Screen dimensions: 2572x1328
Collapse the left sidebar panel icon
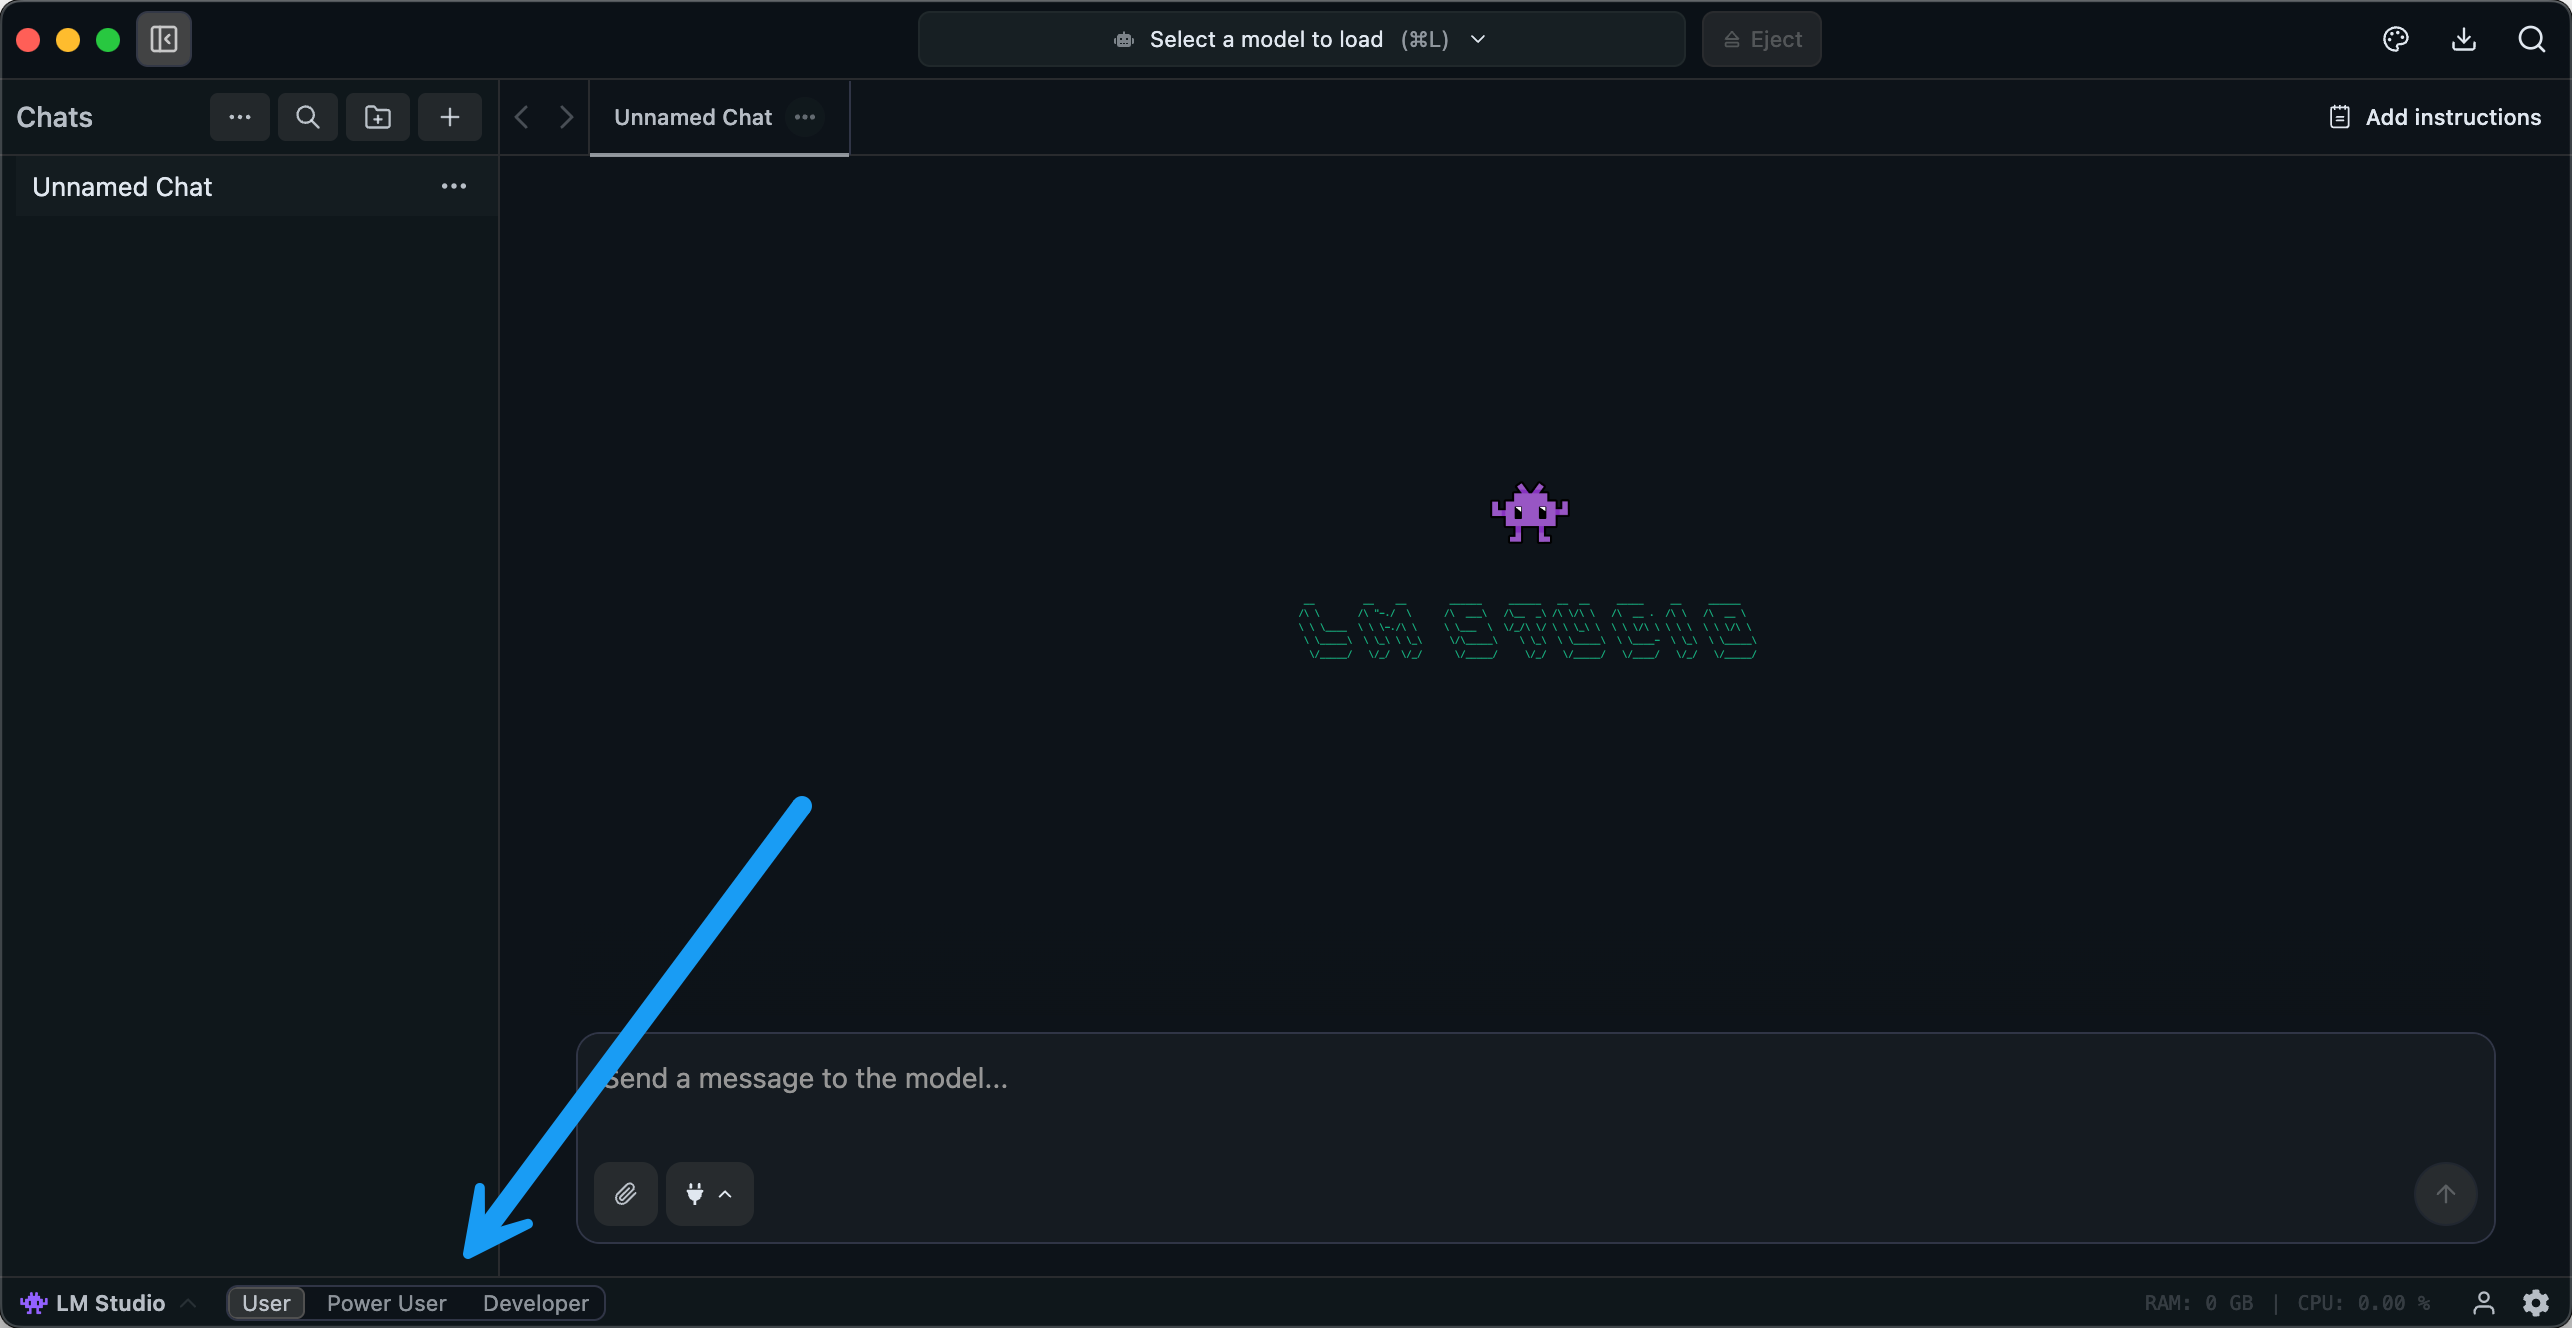pos(164,39)
